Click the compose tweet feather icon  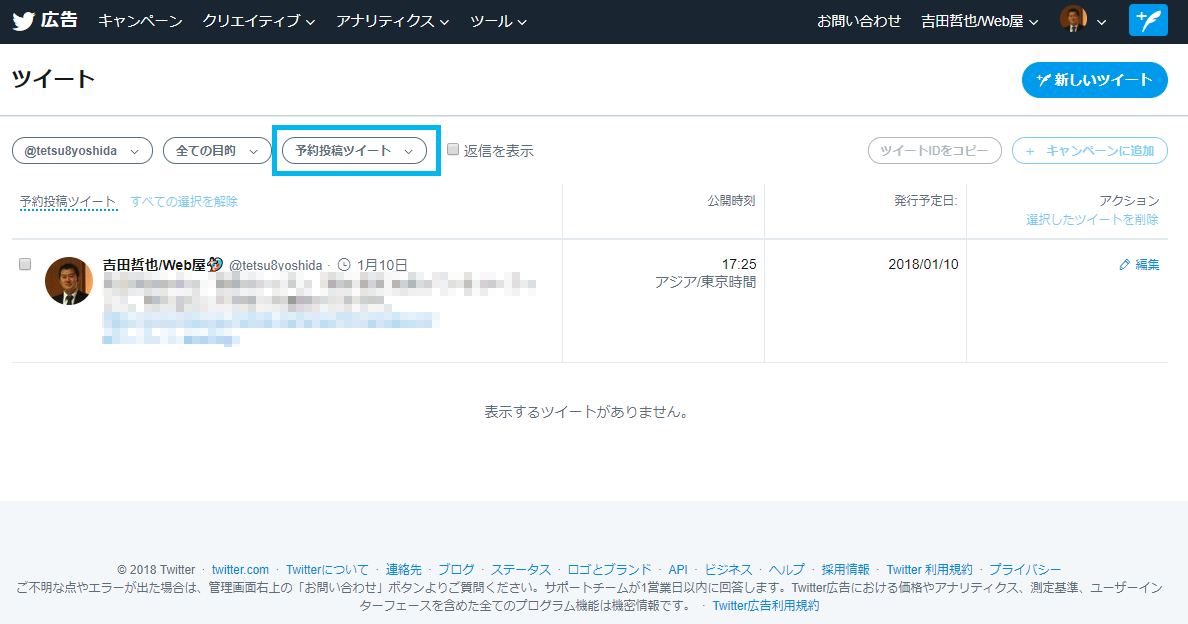(x=1148, y=21)
